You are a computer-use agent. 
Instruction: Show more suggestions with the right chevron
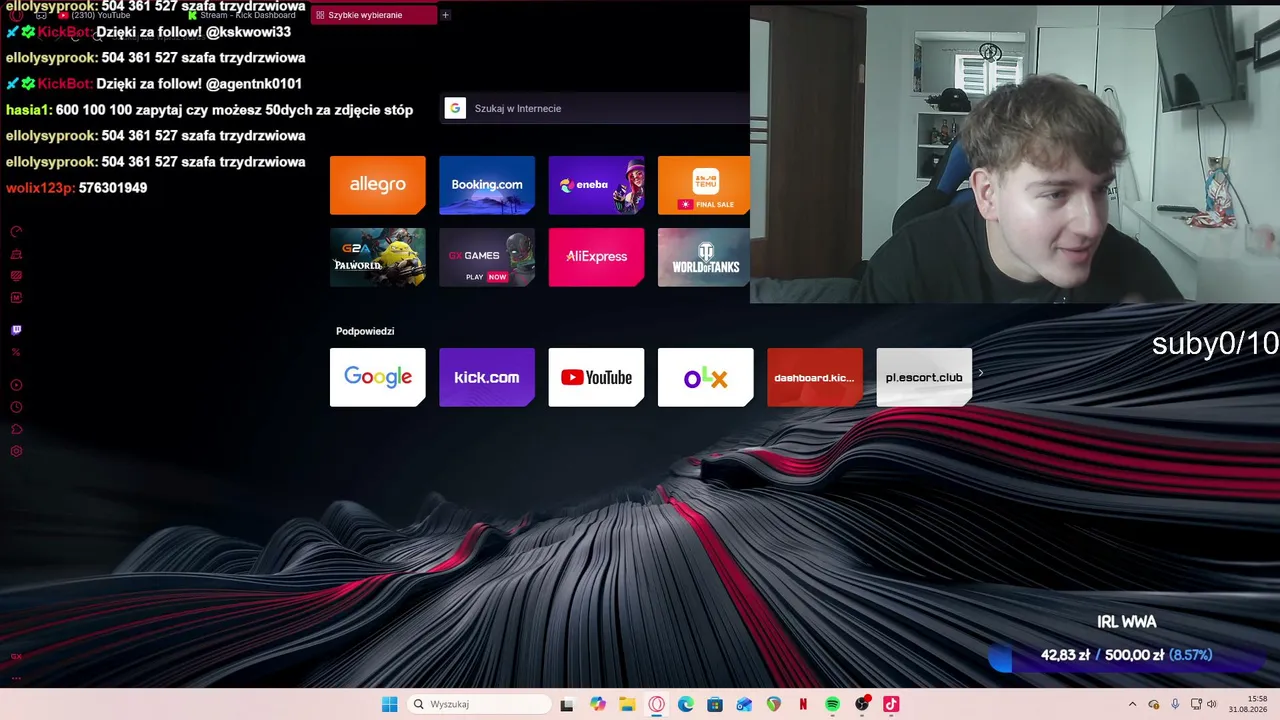[x=980, y=373]
